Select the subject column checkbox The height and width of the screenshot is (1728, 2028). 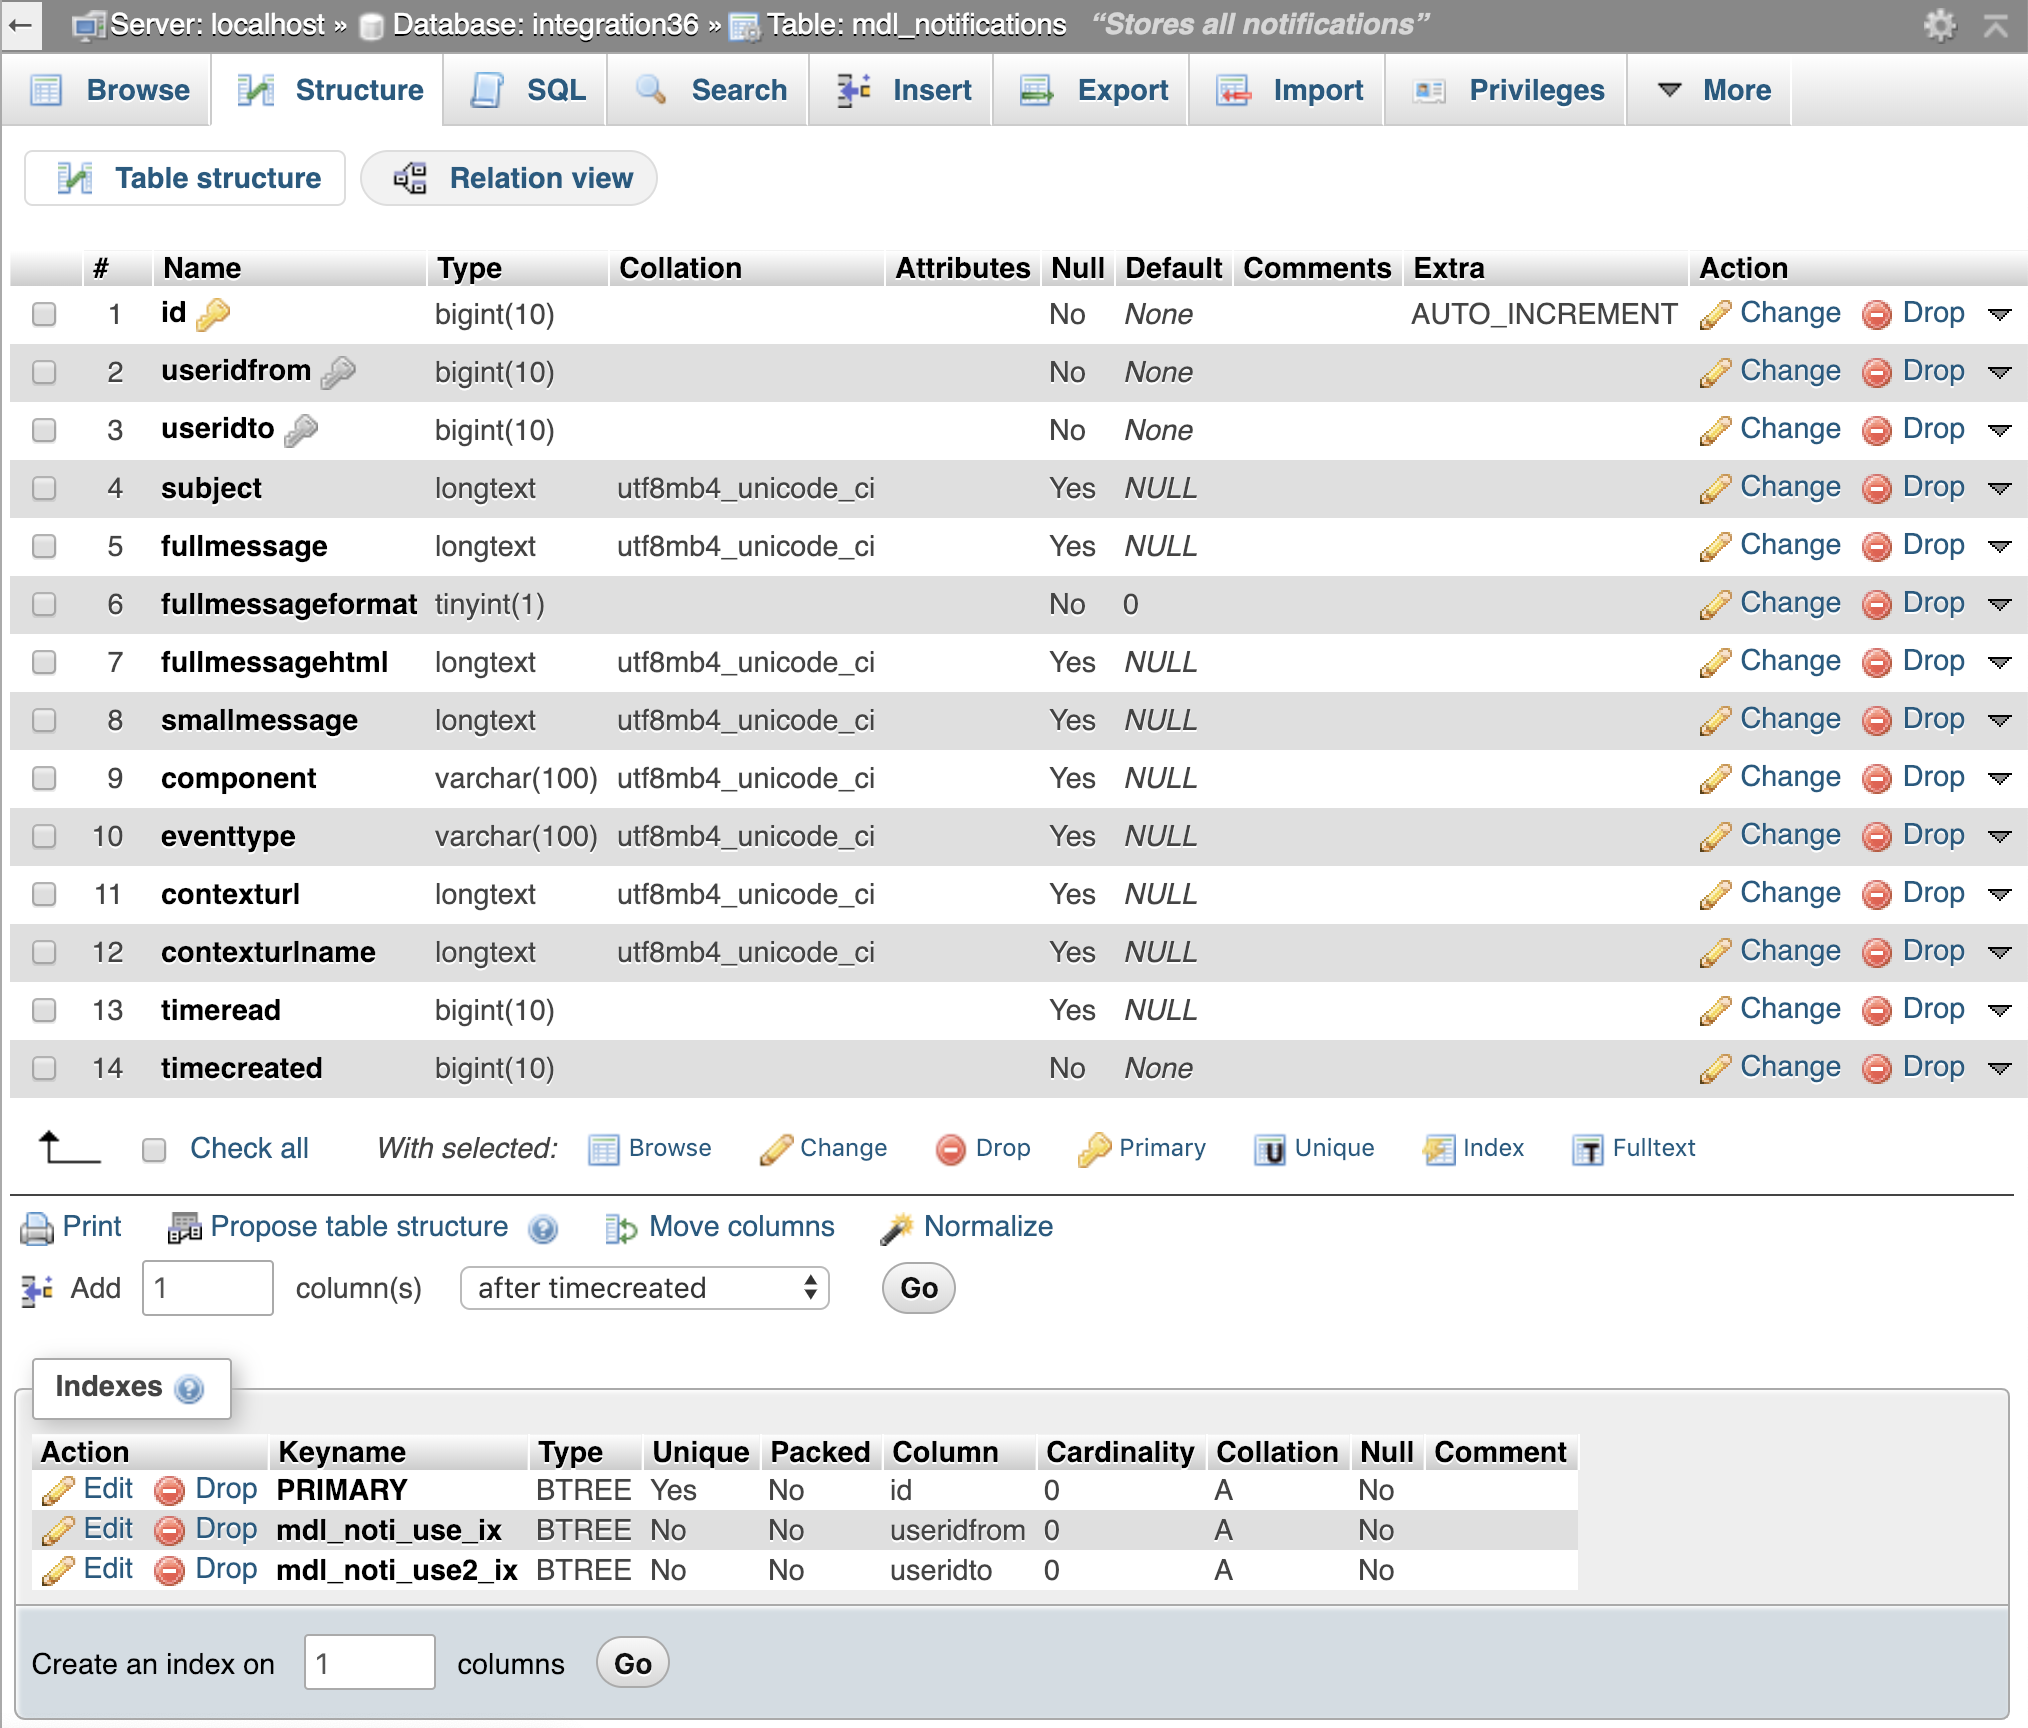44,488
